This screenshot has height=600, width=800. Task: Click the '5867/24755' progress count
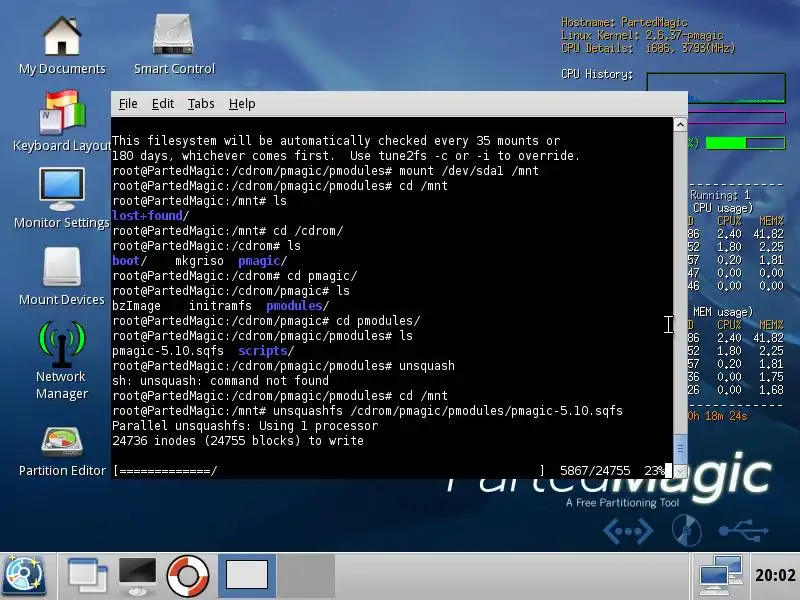(x=595, y=470)
